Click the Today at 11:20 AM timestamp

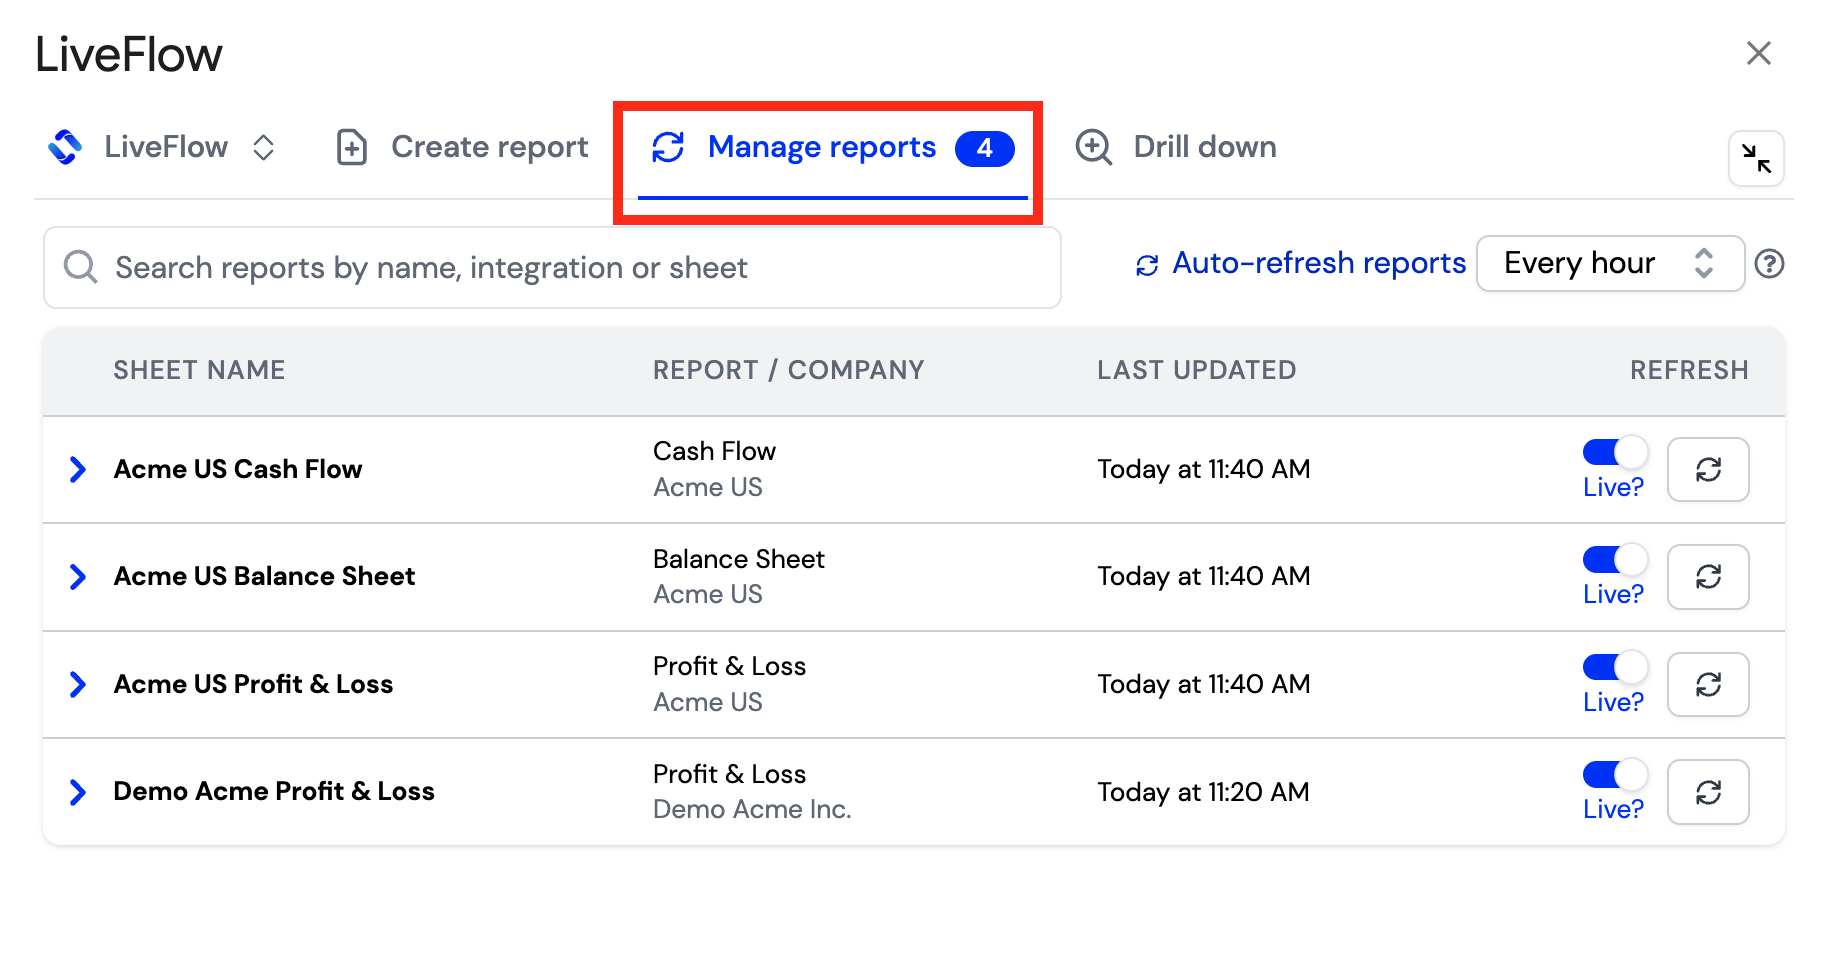(x=1203, y=792)
